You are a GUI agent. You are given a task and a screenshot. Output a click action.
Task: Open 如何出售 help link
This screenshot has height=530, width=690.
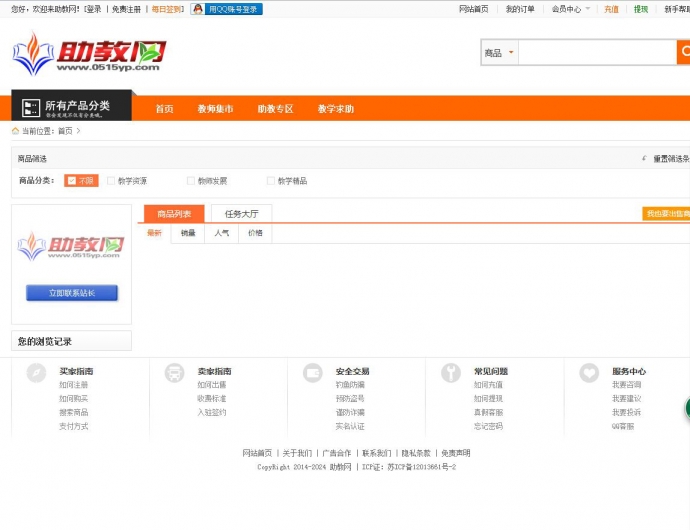(x=212, y=385)
